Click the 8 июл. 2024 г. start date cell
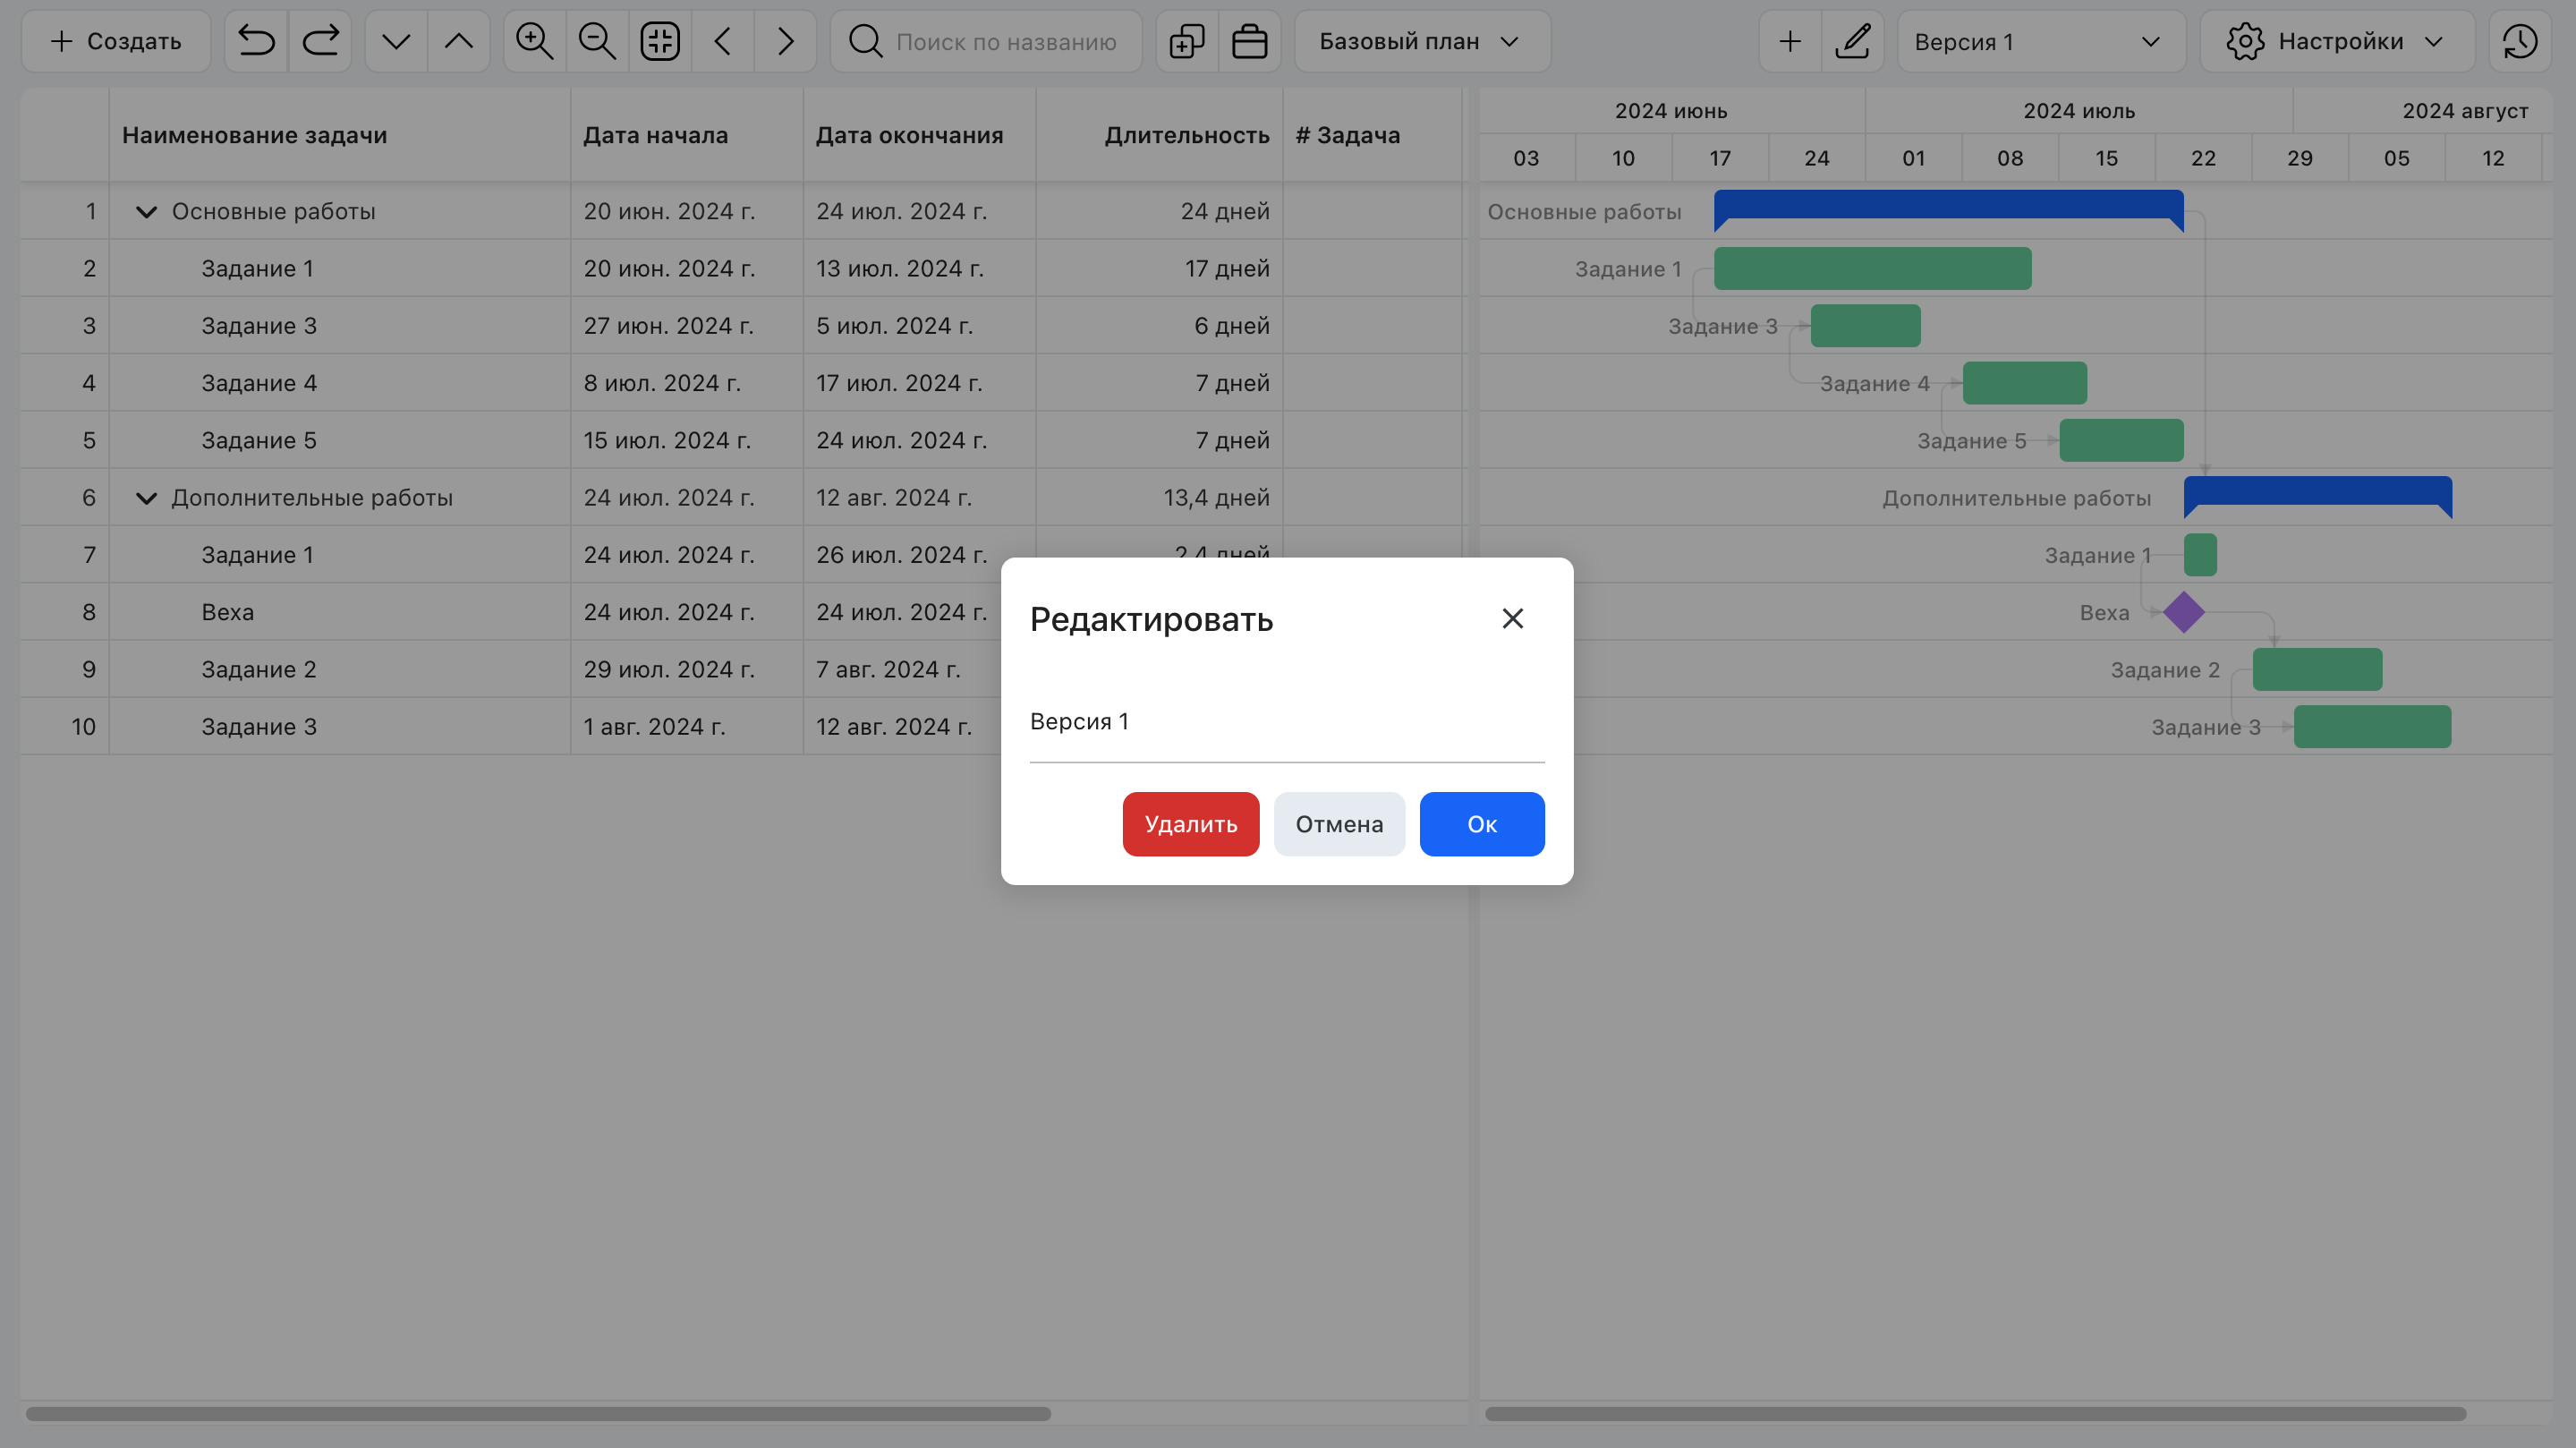The width and height of the screenshot is (2576, 1448). tap(687, 383)
